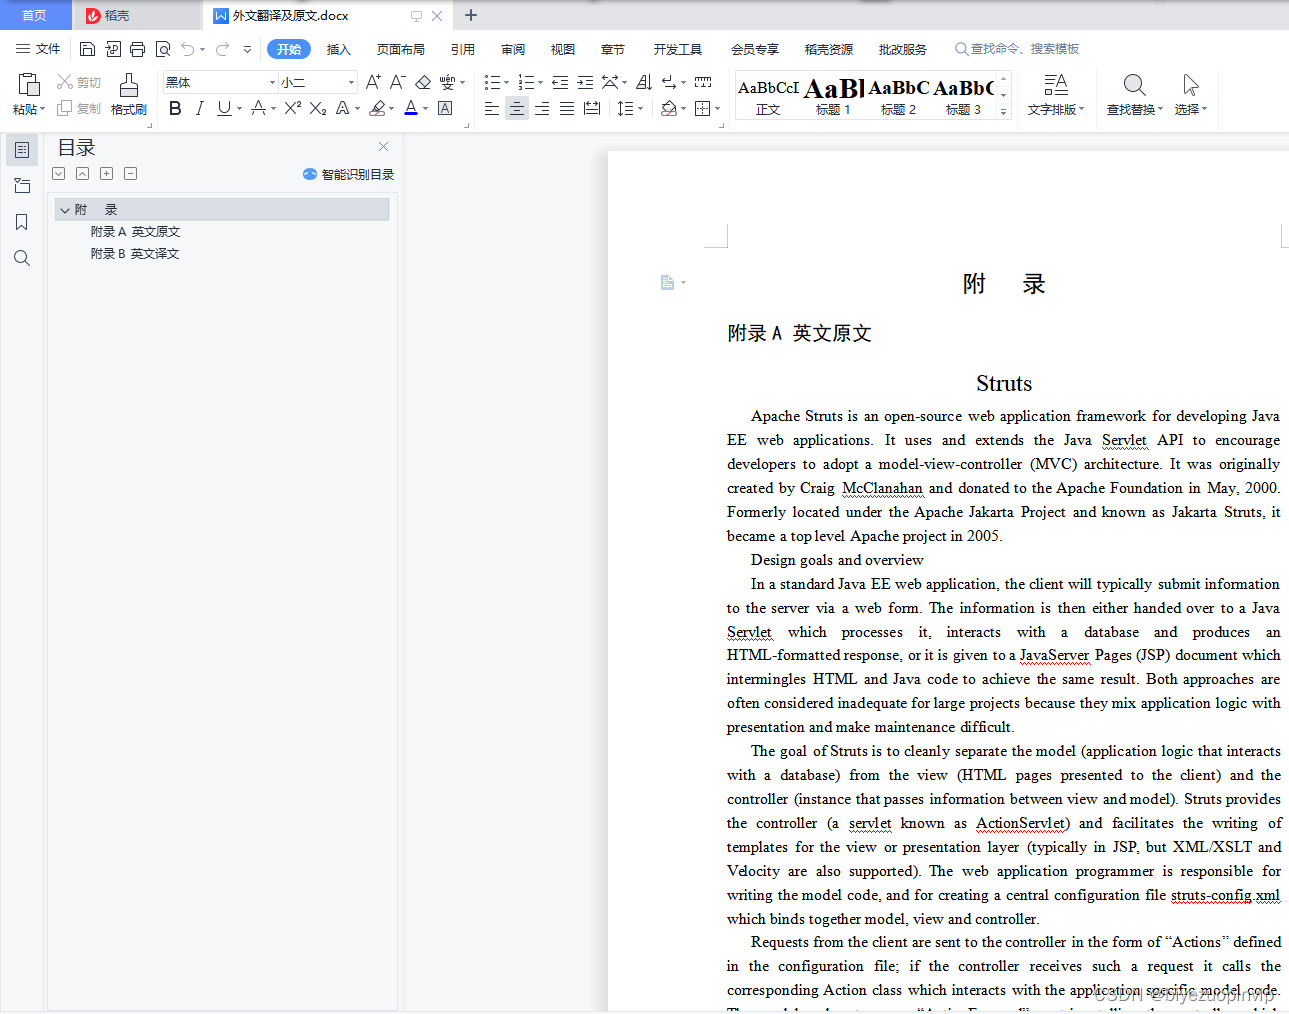
Task: Click the font color red A
Action: (x=411, y=108)
